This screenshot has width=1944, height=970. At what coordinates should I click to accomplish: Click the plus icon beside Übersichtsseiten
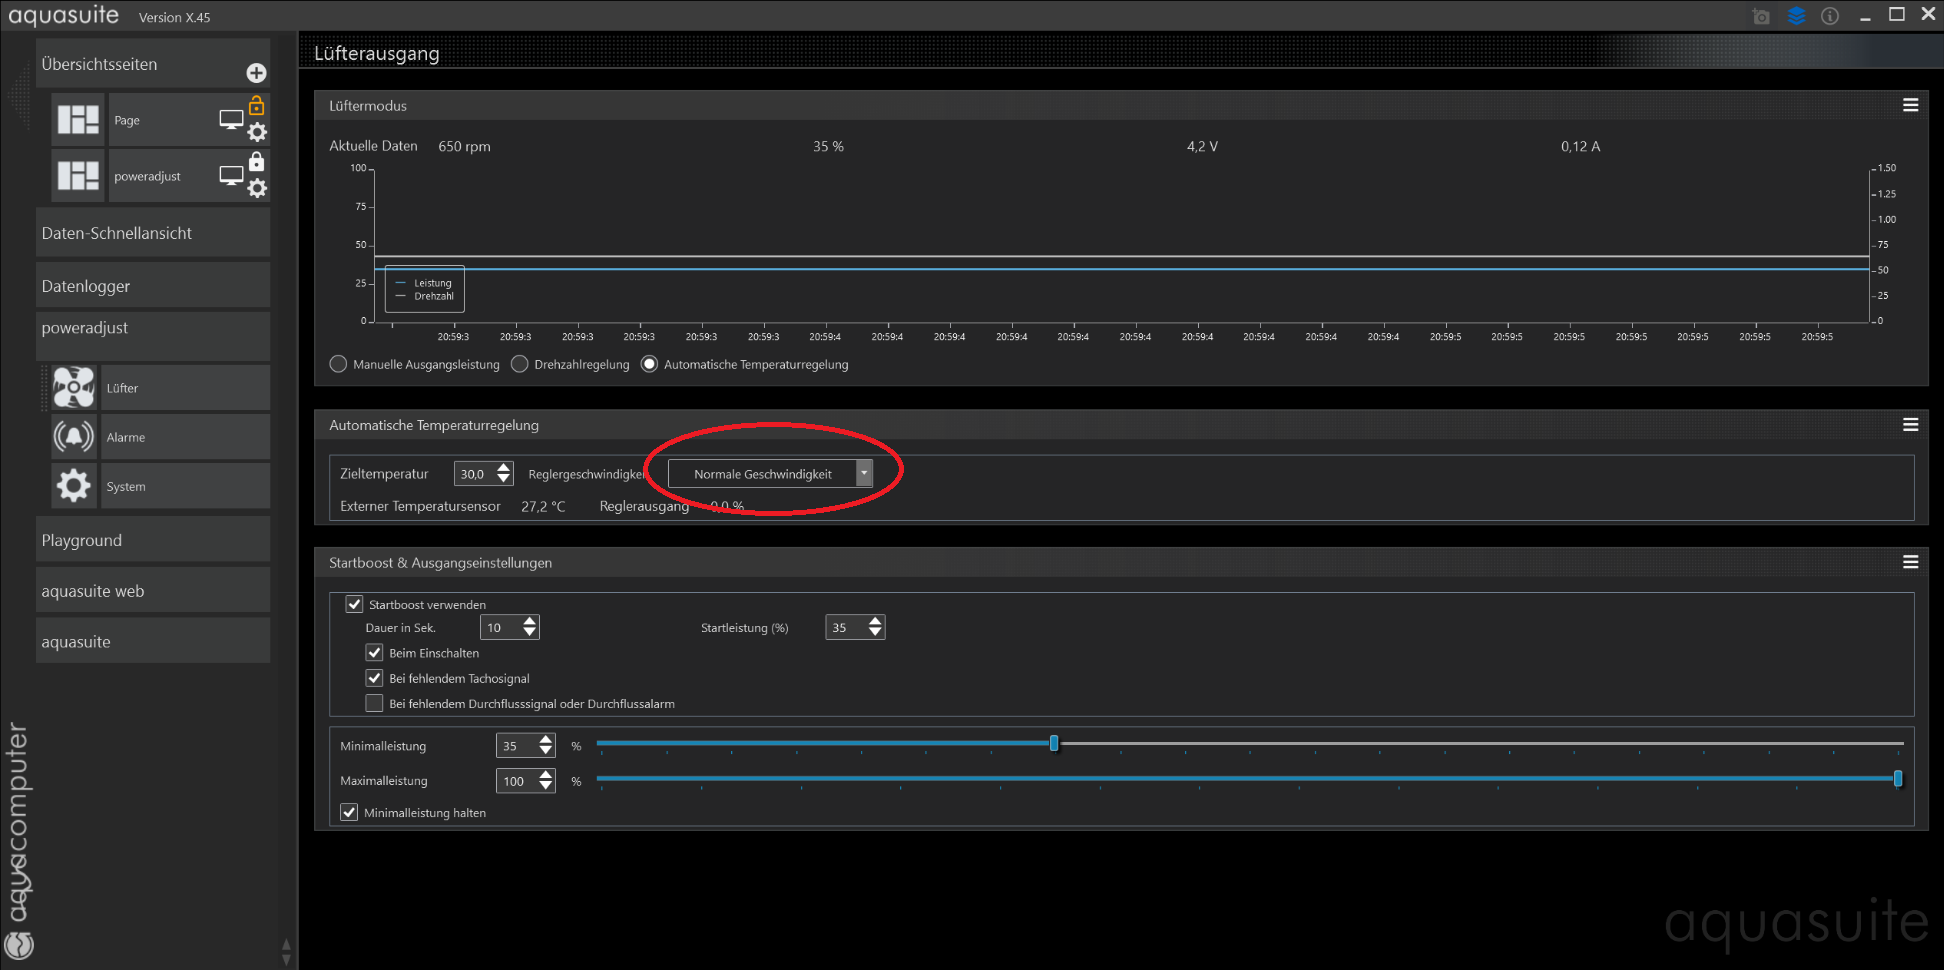tap(256, 73)
